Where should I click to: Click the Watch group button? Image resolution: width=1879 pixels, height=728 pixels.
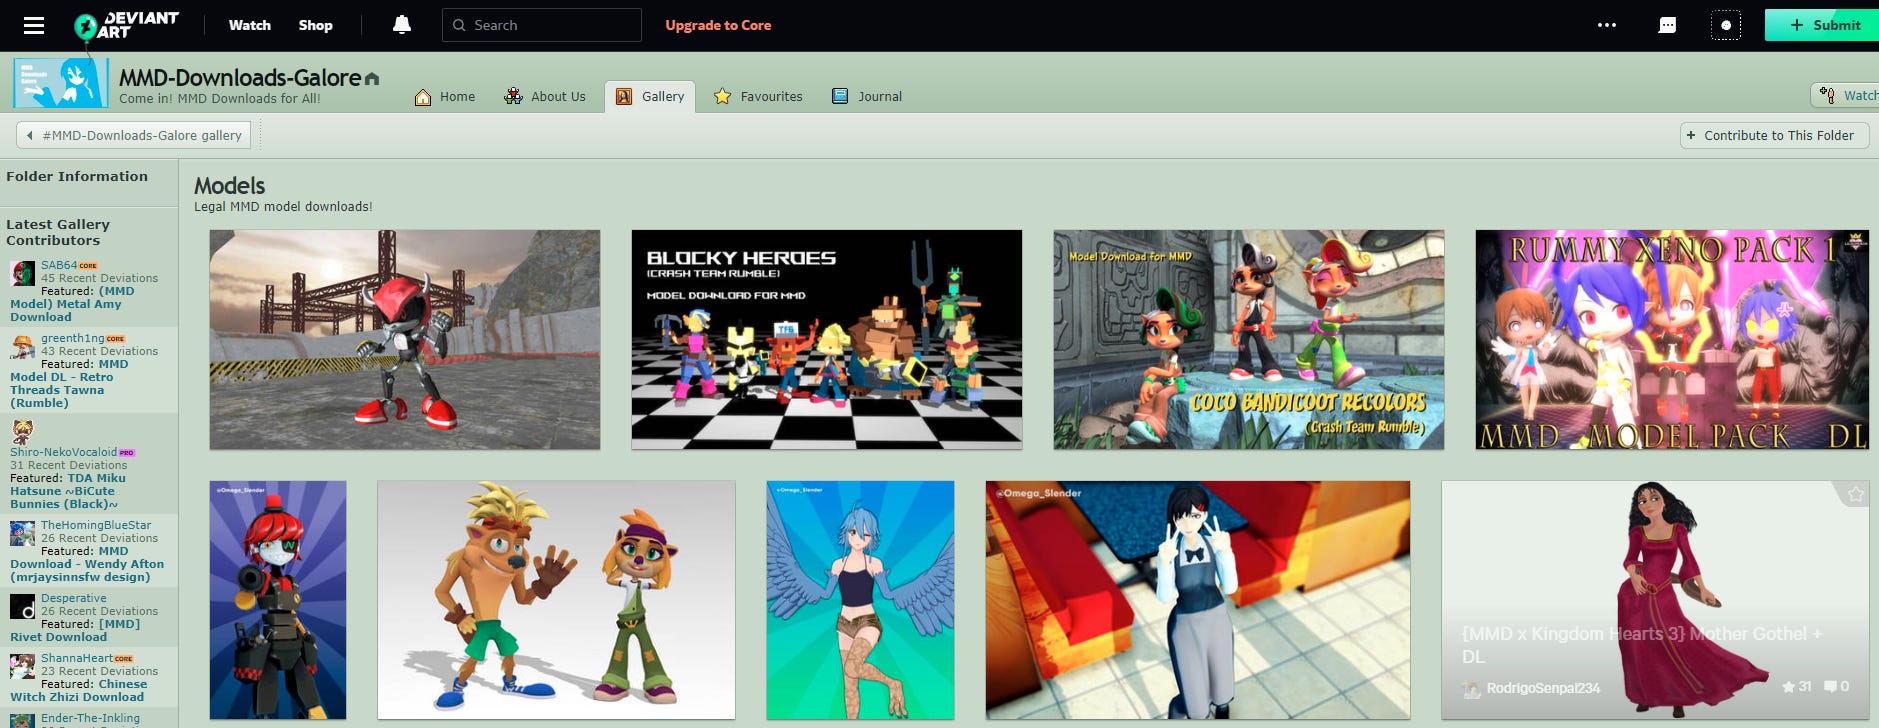[x=1846, y=95]
